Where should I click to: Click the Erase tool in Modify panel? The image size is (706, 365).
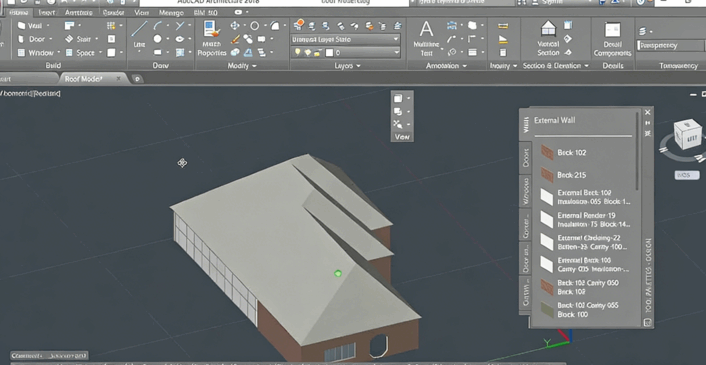pos(235,39)
